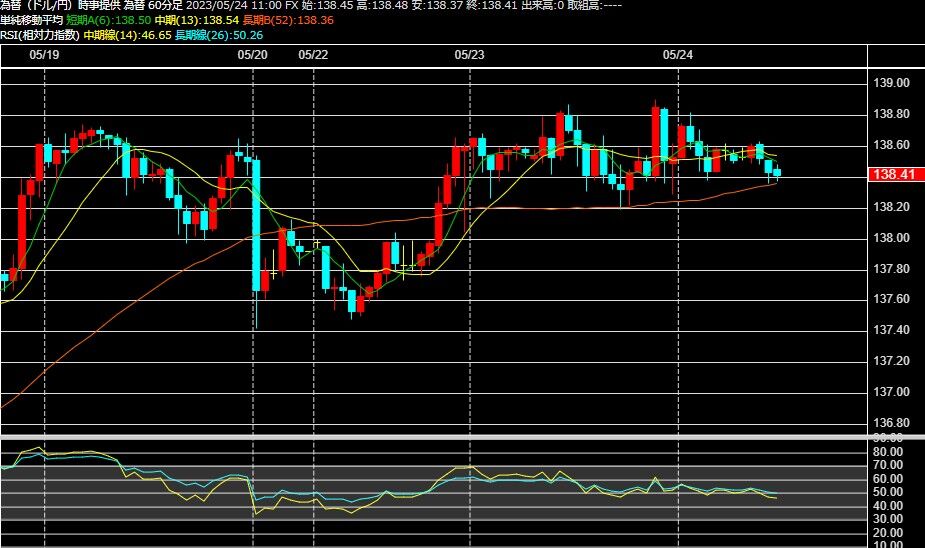Click the 単純移動平均 indicator label
Screen dimensions: 925x548
[x=31, y=20]
